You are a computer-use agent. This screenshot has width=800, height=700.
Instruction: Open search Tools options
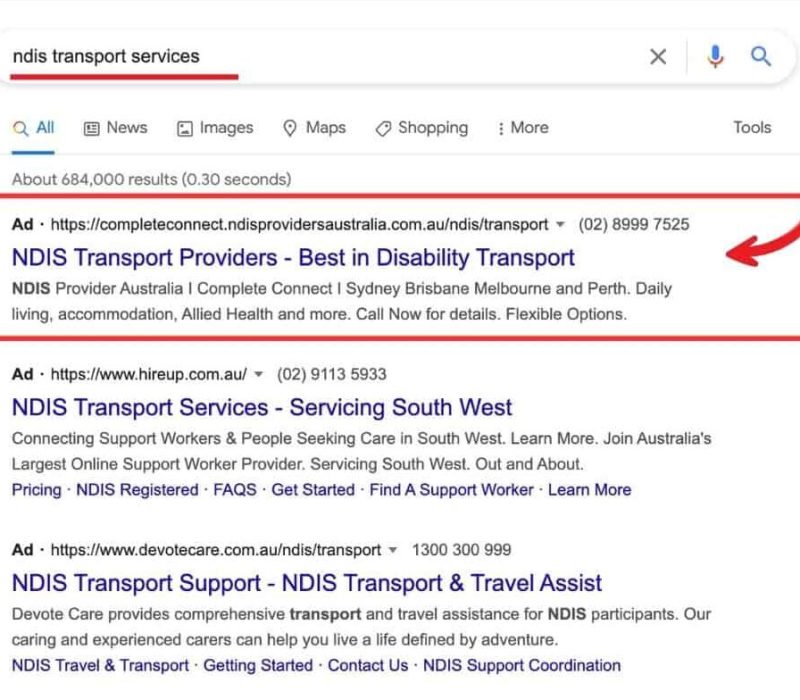[x=752, y=128]
